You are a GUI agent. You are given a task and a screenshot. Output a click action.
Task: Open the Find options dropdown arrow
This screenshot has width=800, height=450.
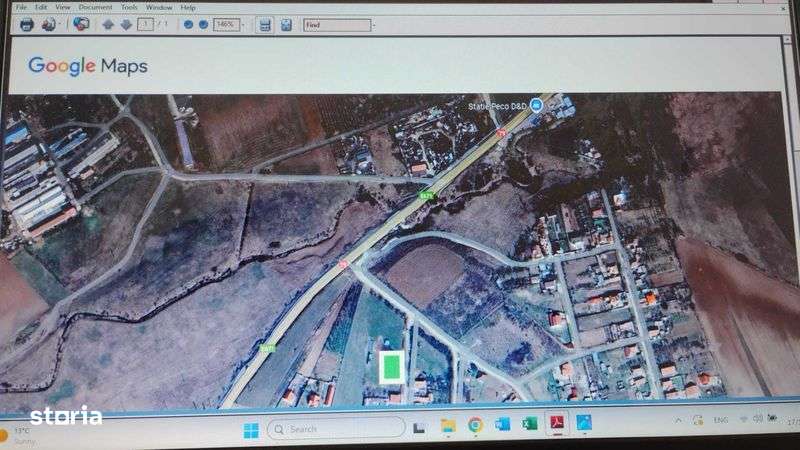tap(374, 25)
